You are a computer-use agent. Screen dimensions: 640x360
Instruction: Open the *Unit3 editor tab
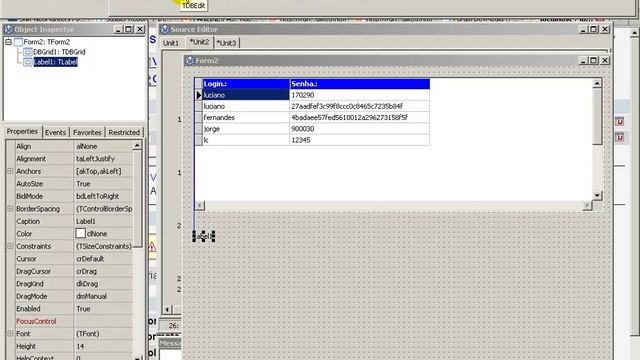pyautogui.click(x=226, y=43)
